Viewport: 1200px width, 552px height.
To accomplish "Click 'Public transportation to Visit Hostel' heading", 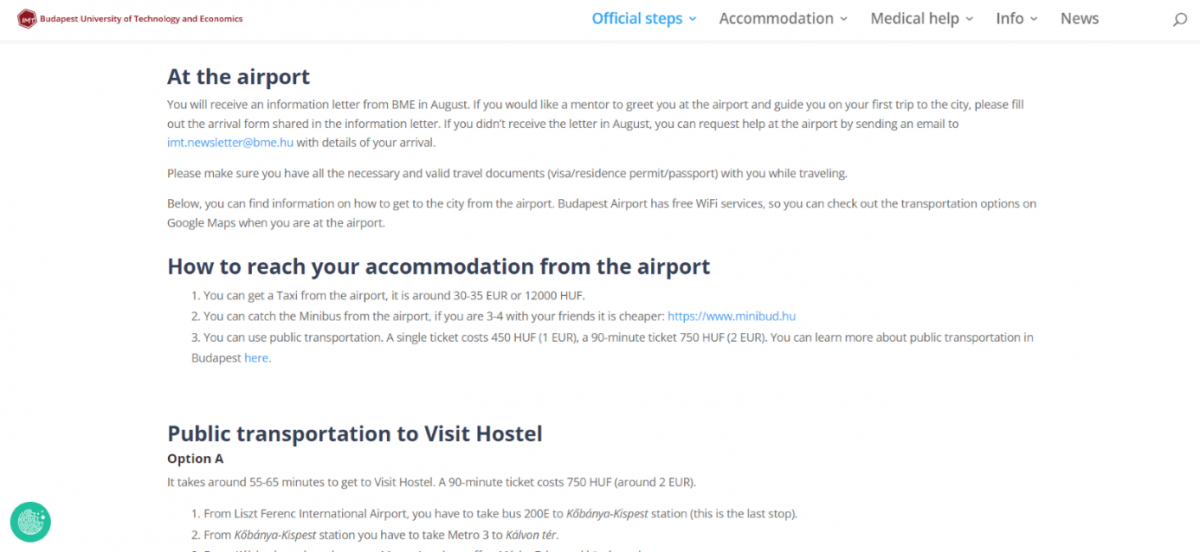I will pos(355,434).
